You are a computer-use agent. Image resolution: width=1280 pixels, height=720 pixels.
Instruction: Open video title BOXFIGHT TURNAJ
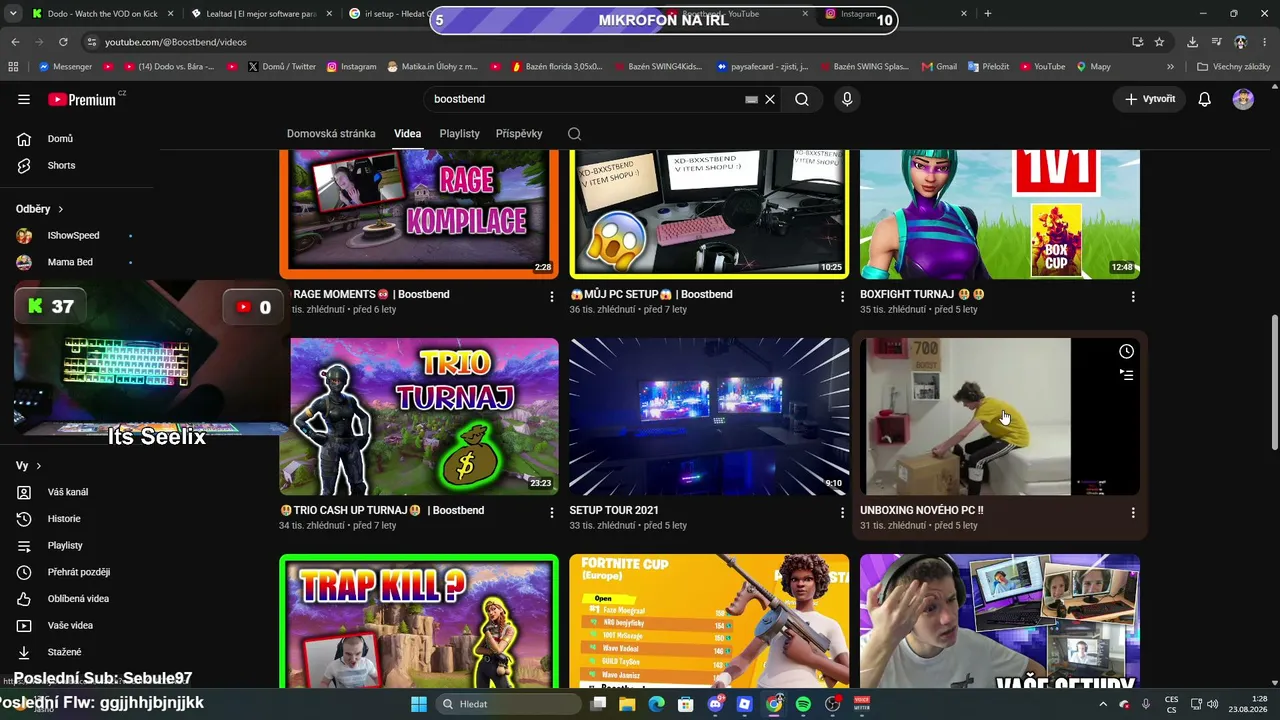click(x=922, y=294)
